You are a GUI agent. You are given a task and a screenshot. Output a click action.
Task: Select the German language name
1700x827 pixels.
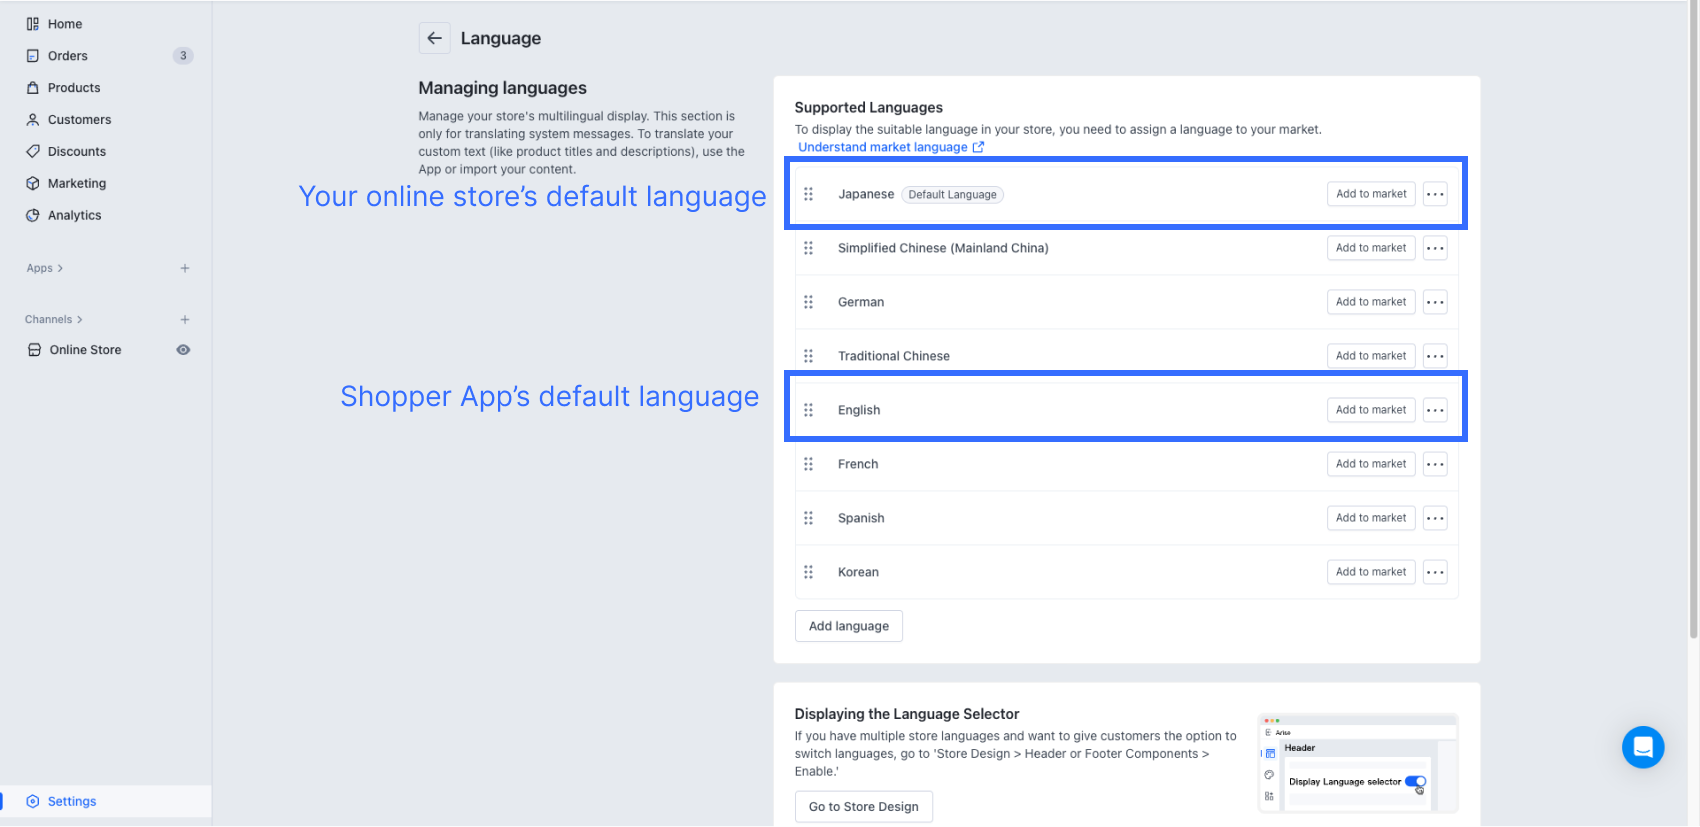pos(861,302)
